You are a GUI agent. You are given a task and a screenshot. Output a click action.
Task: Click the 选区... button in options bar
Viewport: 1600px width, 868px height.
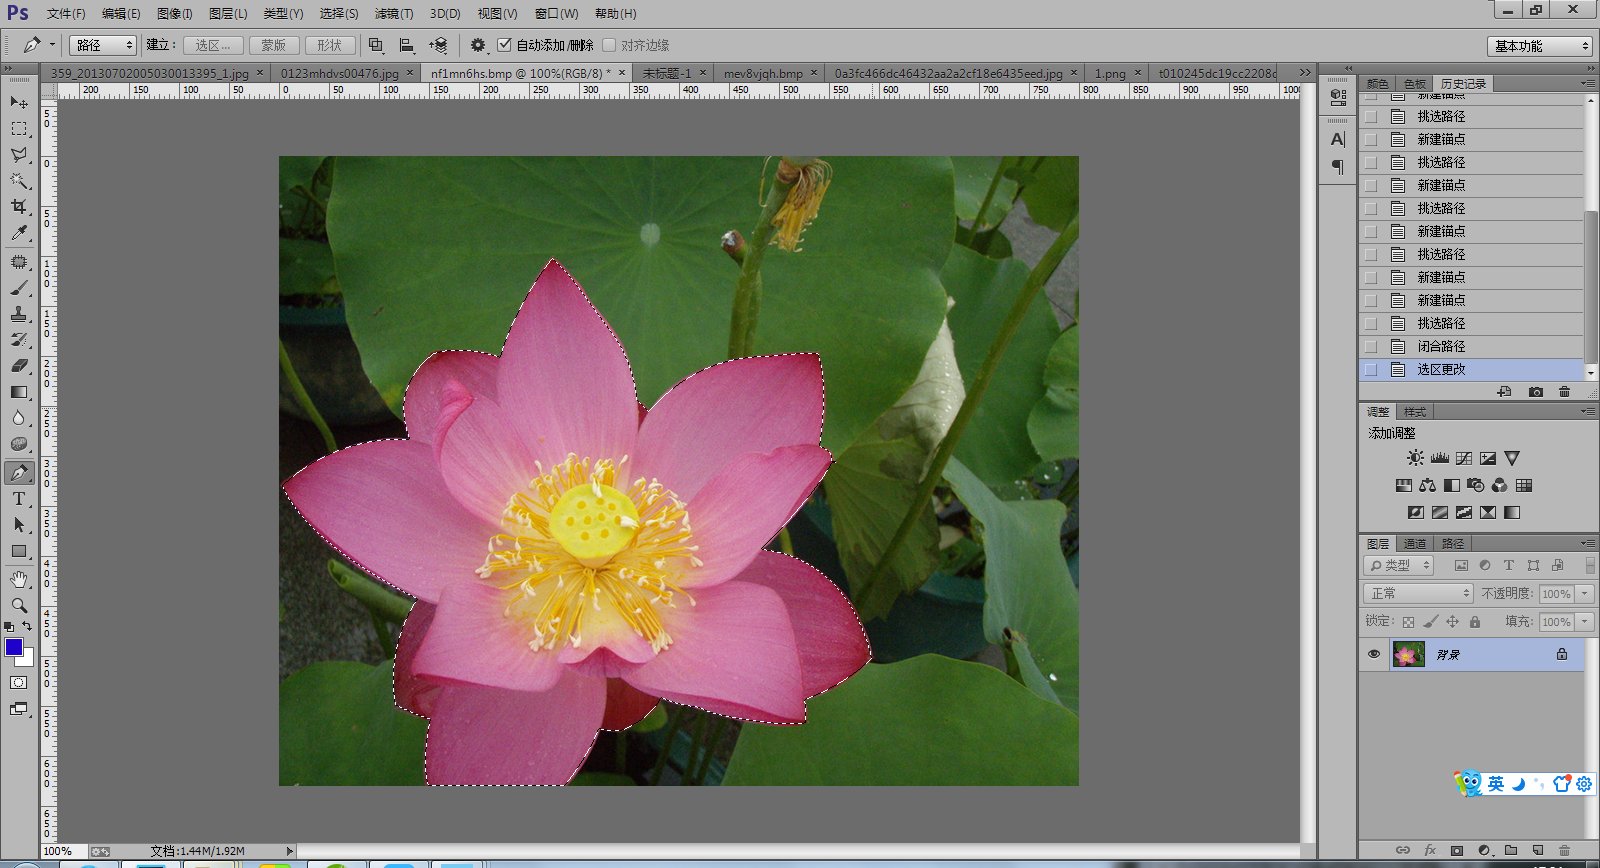point(213,45)
